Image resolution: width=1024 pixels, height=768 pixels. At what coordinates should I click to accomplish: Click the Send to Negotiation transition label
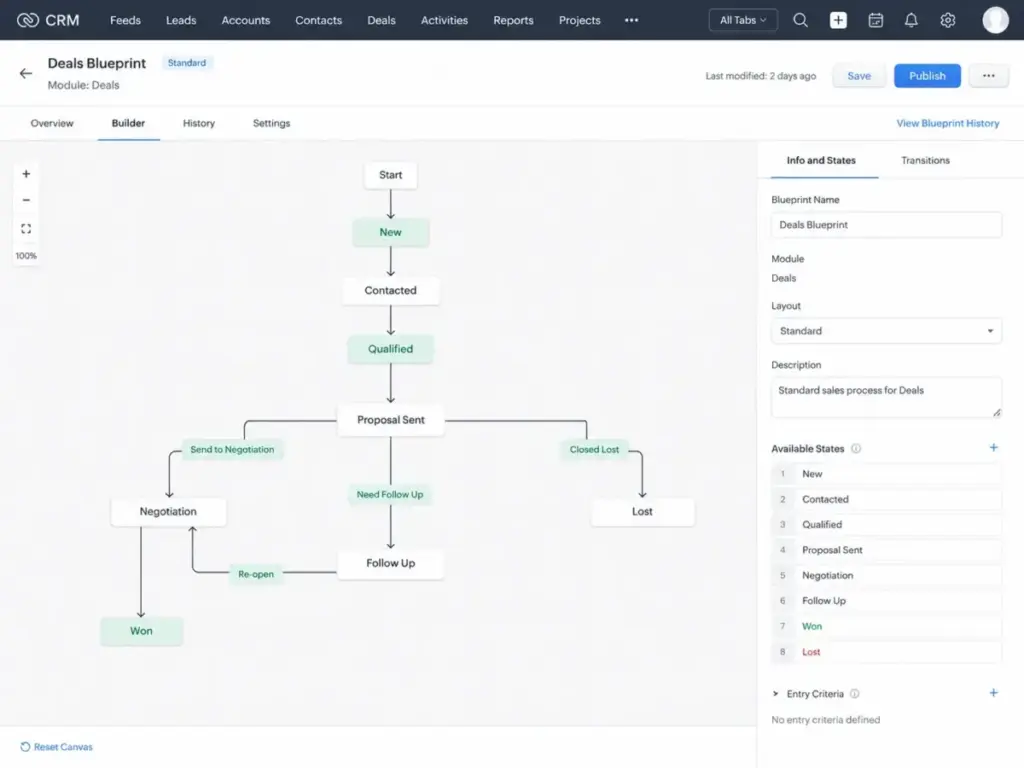point(232,449)
